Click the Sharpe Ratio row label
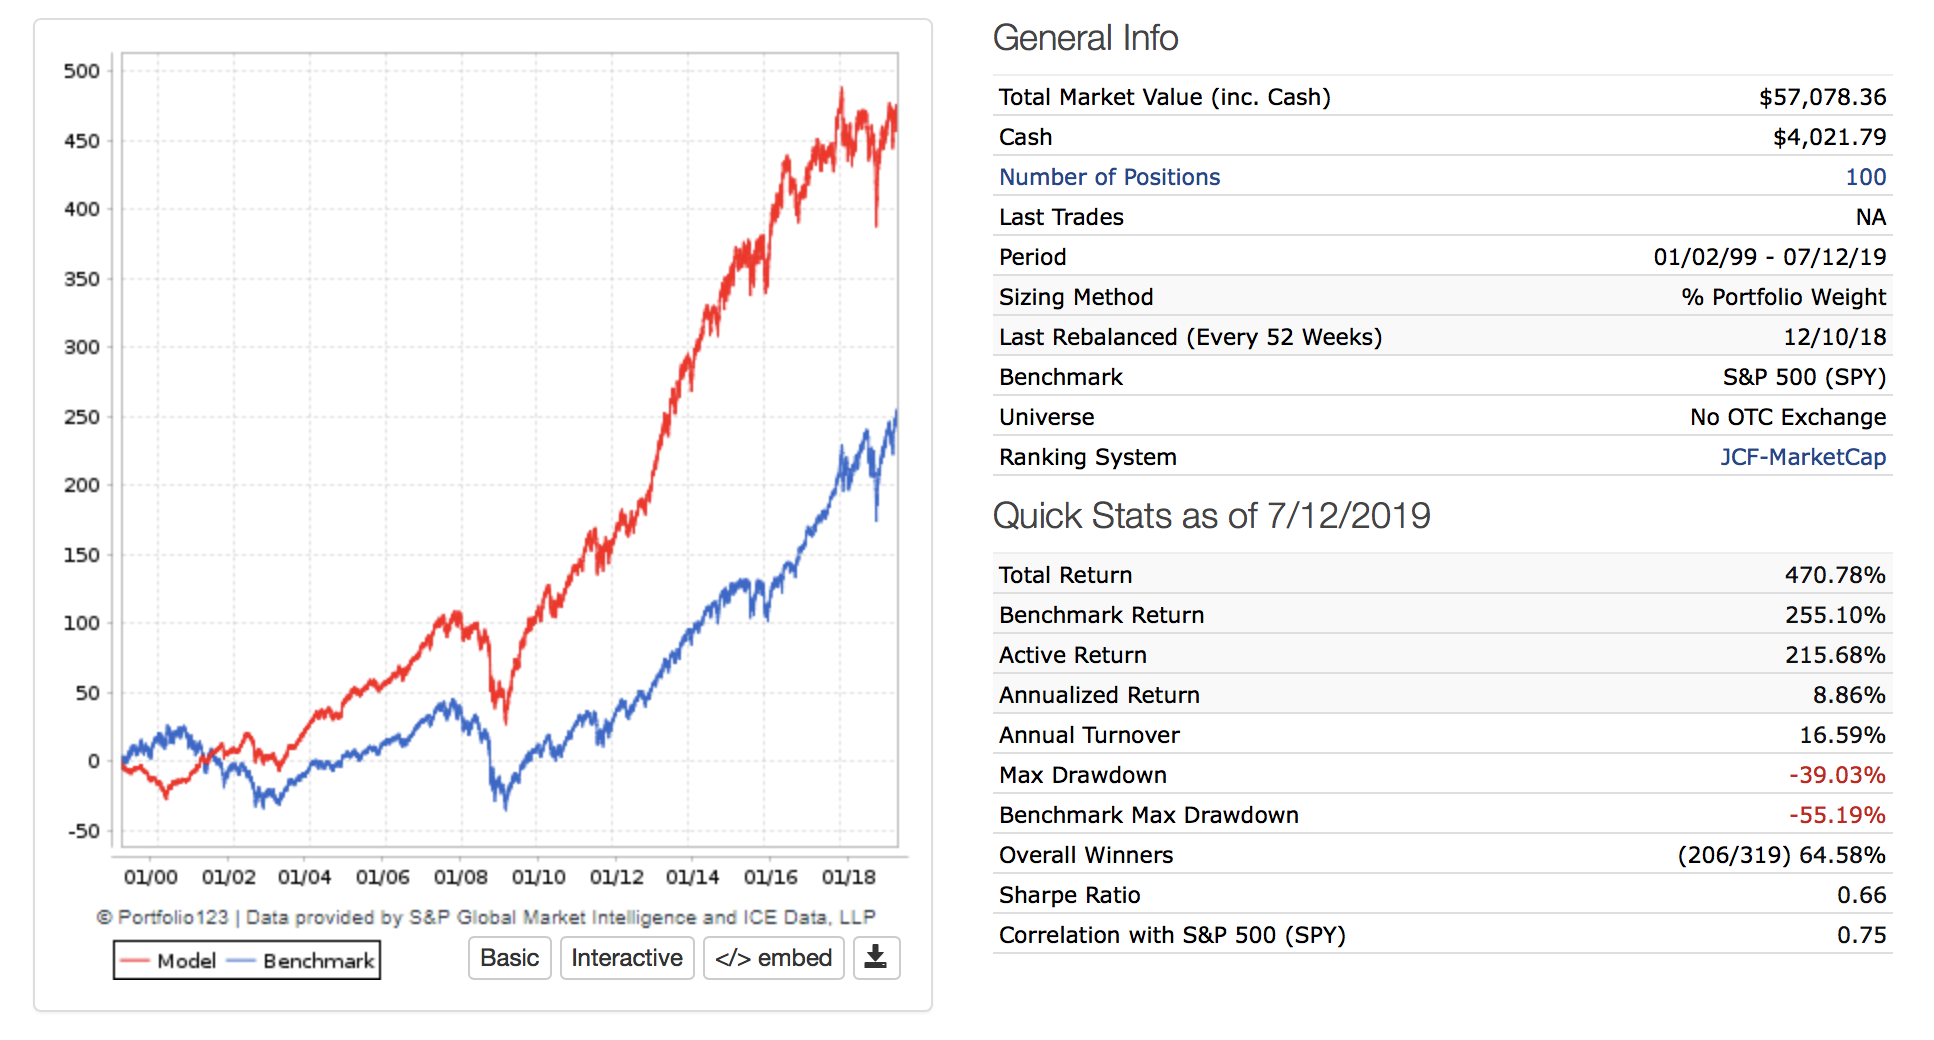The width and height of the screenshot is (1934, 1040). [x=1069, y=895]
